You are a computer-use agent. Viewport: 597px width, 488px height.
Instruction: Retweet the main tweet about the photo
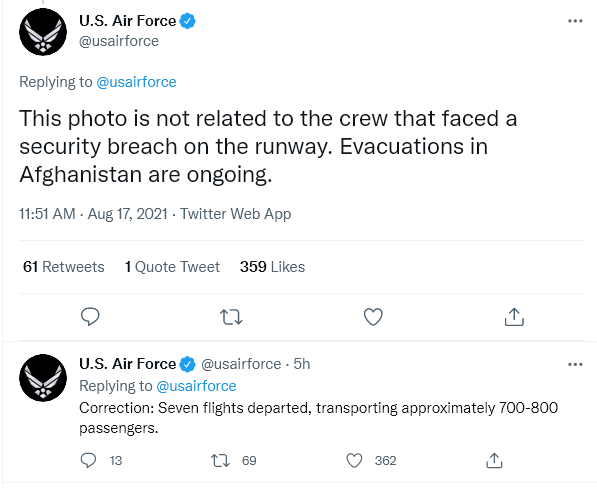tap(231, 317)
